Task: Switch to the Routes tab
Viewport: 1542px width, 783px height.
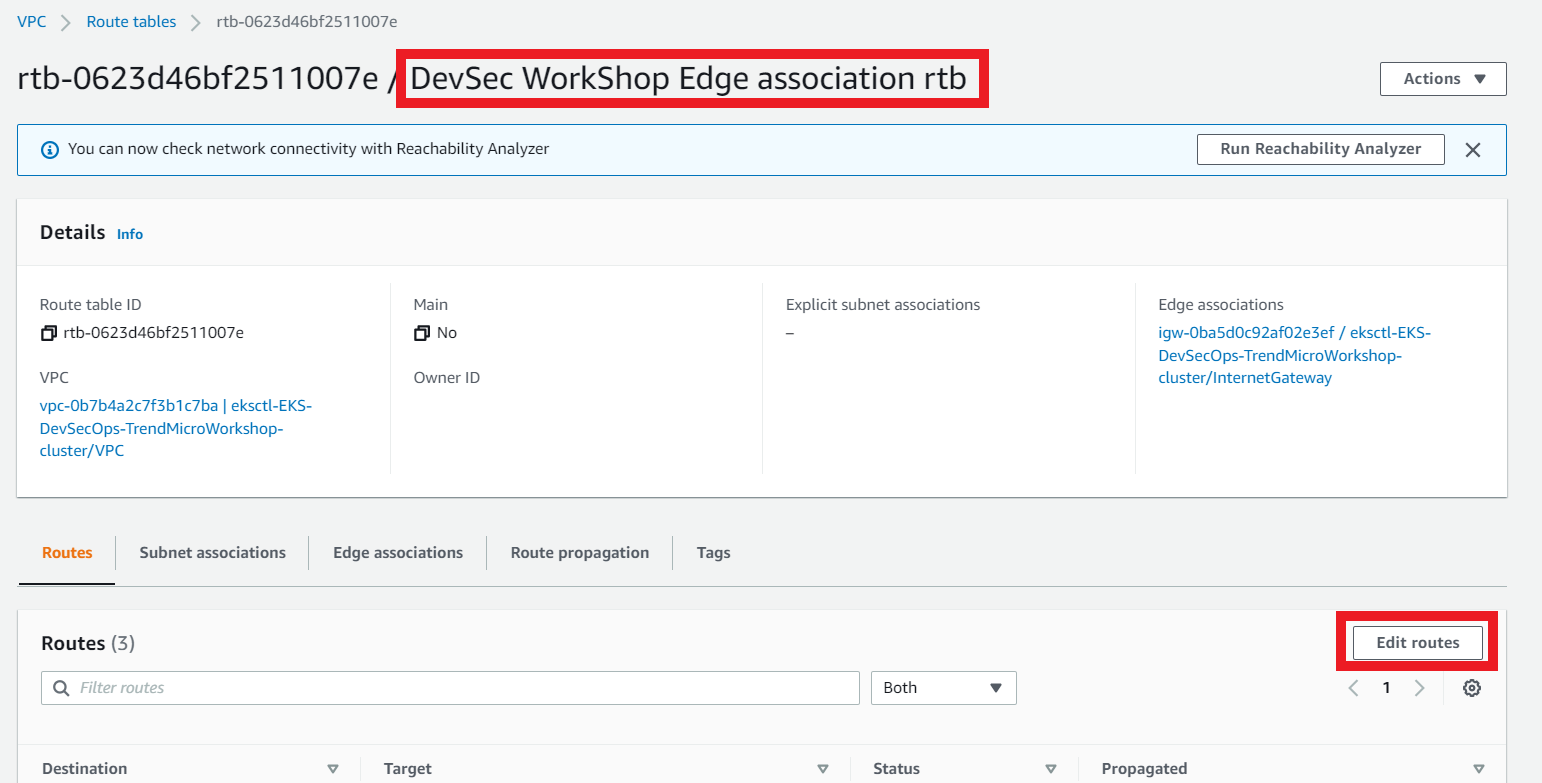Action: tap(67, 552)
